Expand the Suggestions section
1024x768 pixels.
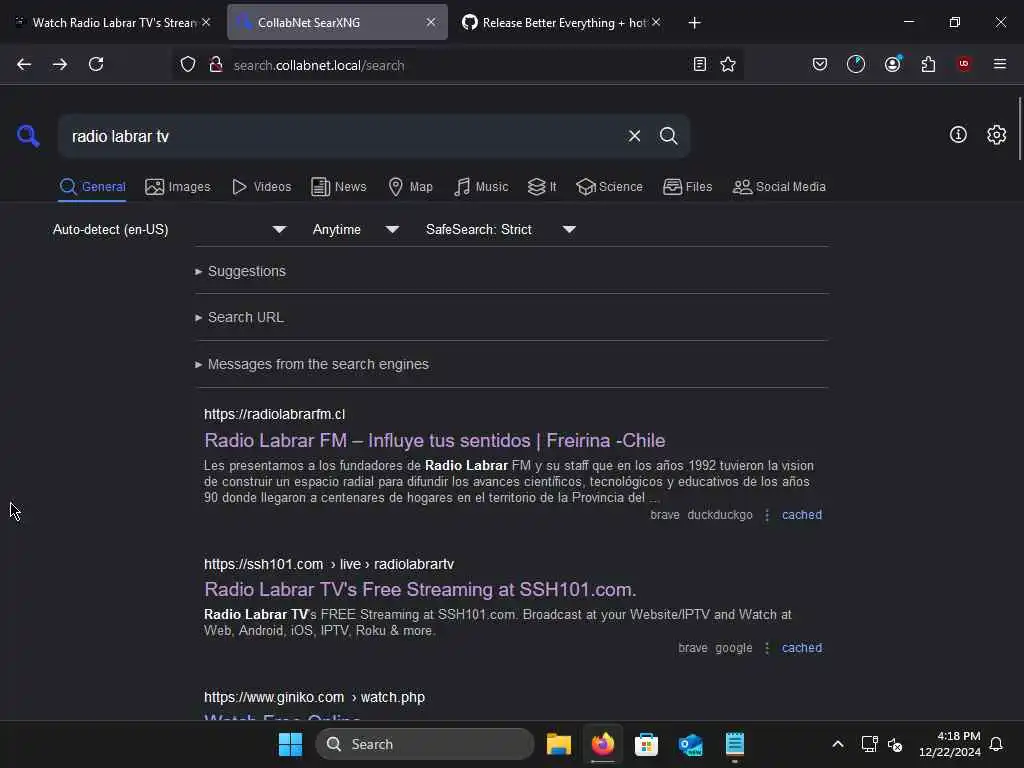click(x=240, y=271)
